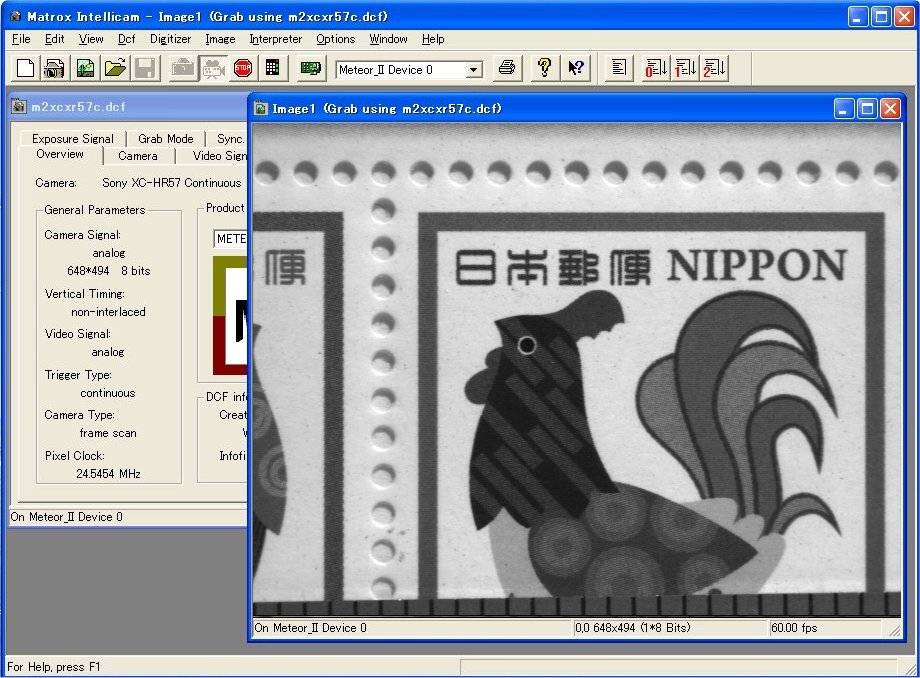920x678 pixels.
Task: Click the yellow question mark Help icon
Action: [544, 68]
